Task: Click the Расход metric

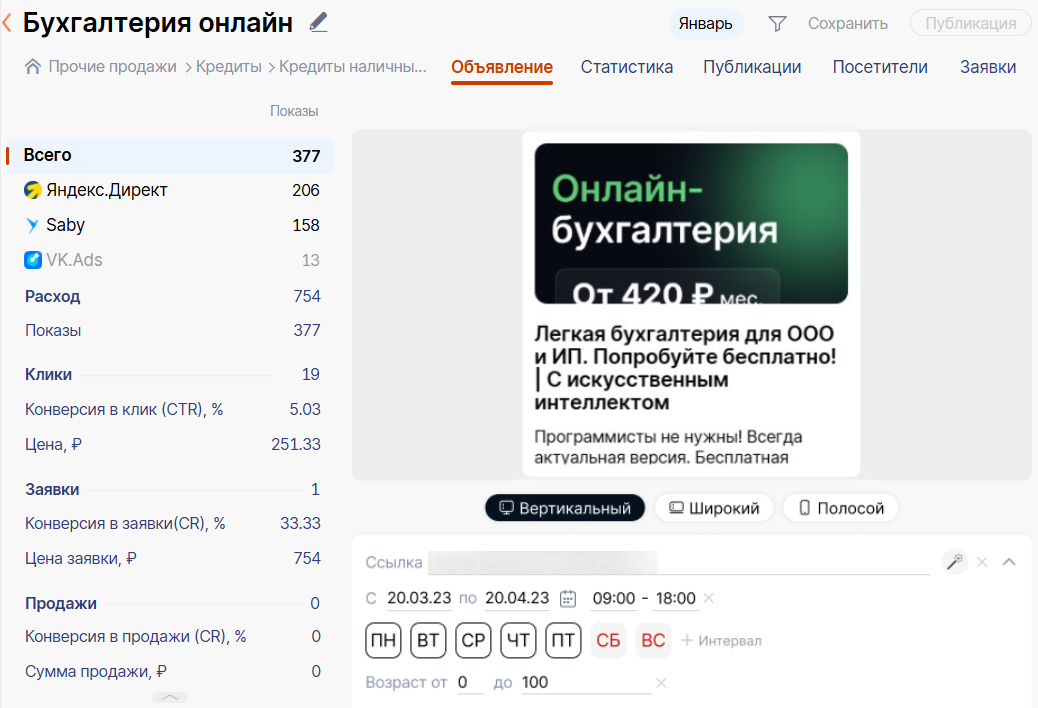Action: pyautogui.click(x=52, y=296)
